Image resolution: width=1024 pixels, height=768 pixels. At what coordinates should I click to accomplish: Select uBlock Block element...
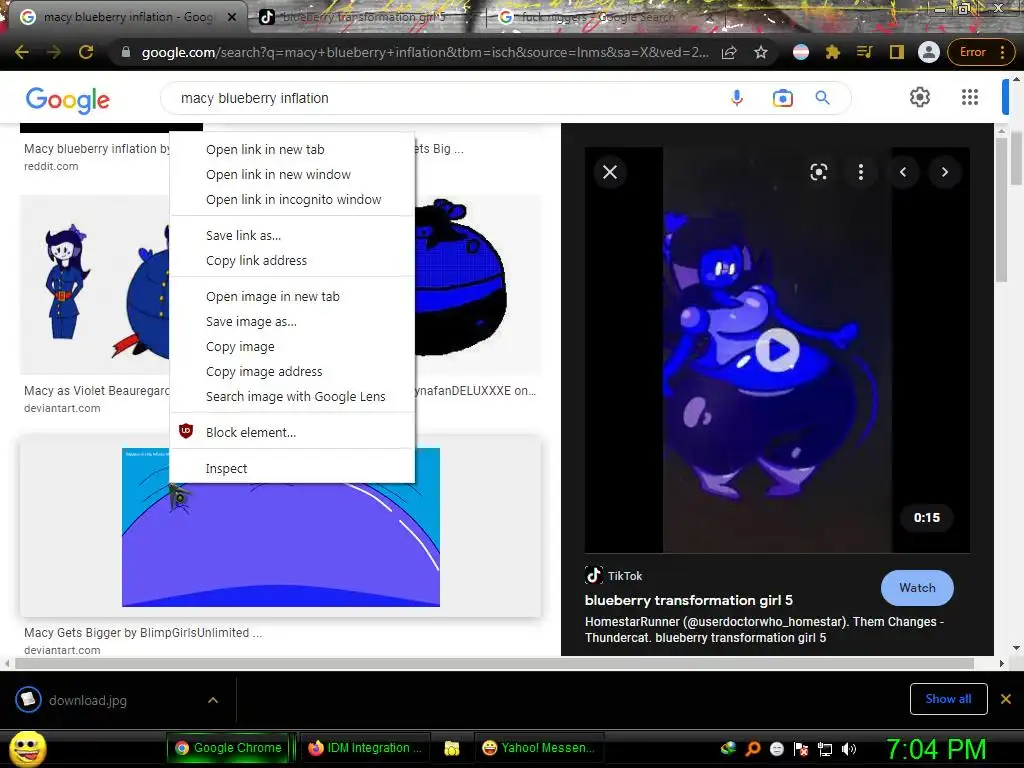[x=292, y=432]
